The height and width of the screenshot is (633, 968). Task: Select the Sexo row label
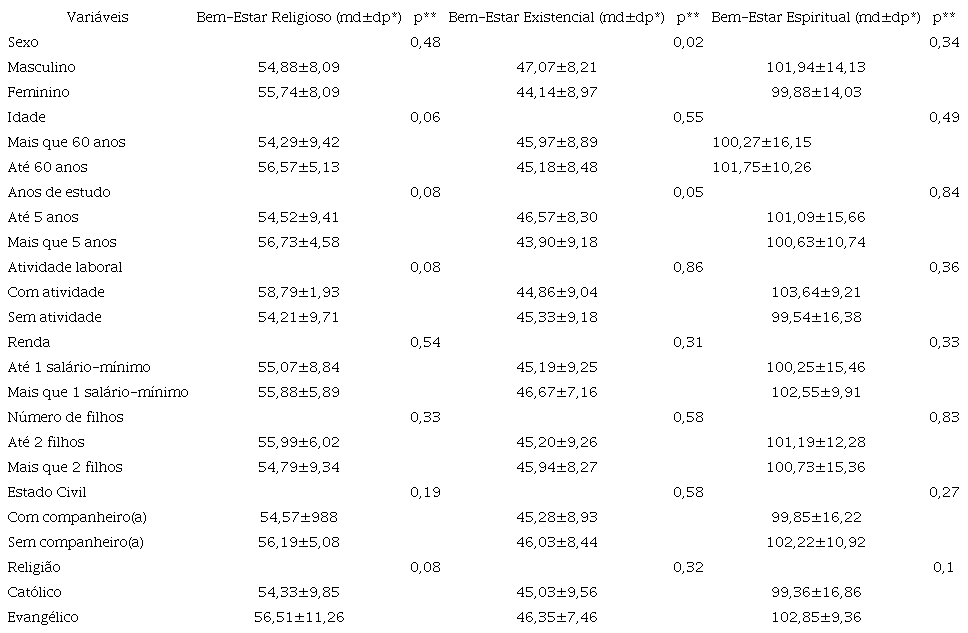click(24, 42)
